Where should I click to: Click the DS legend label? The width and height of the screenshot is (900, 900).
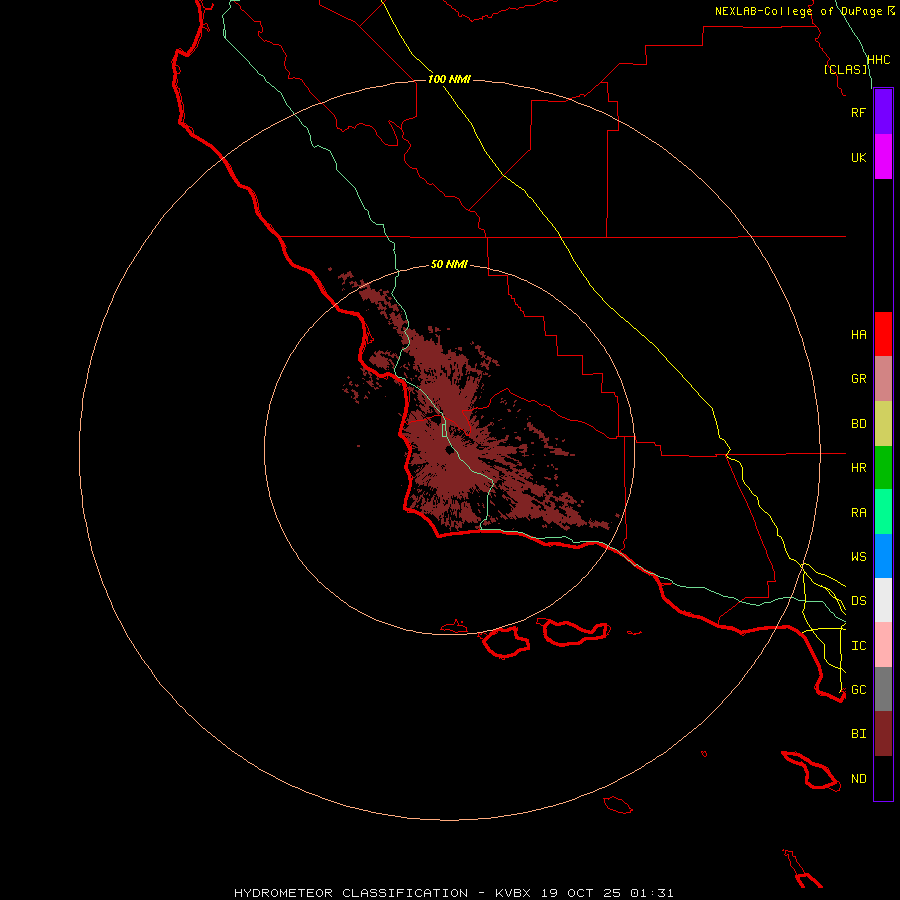(858, 601)
